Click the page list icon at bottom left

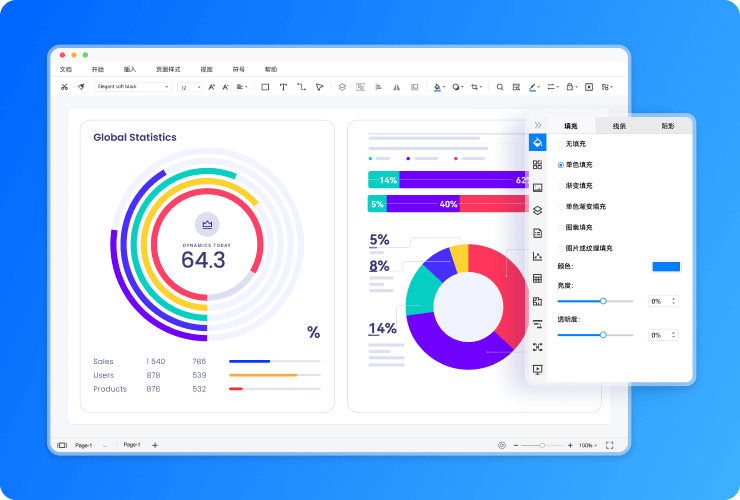point(62,445)
